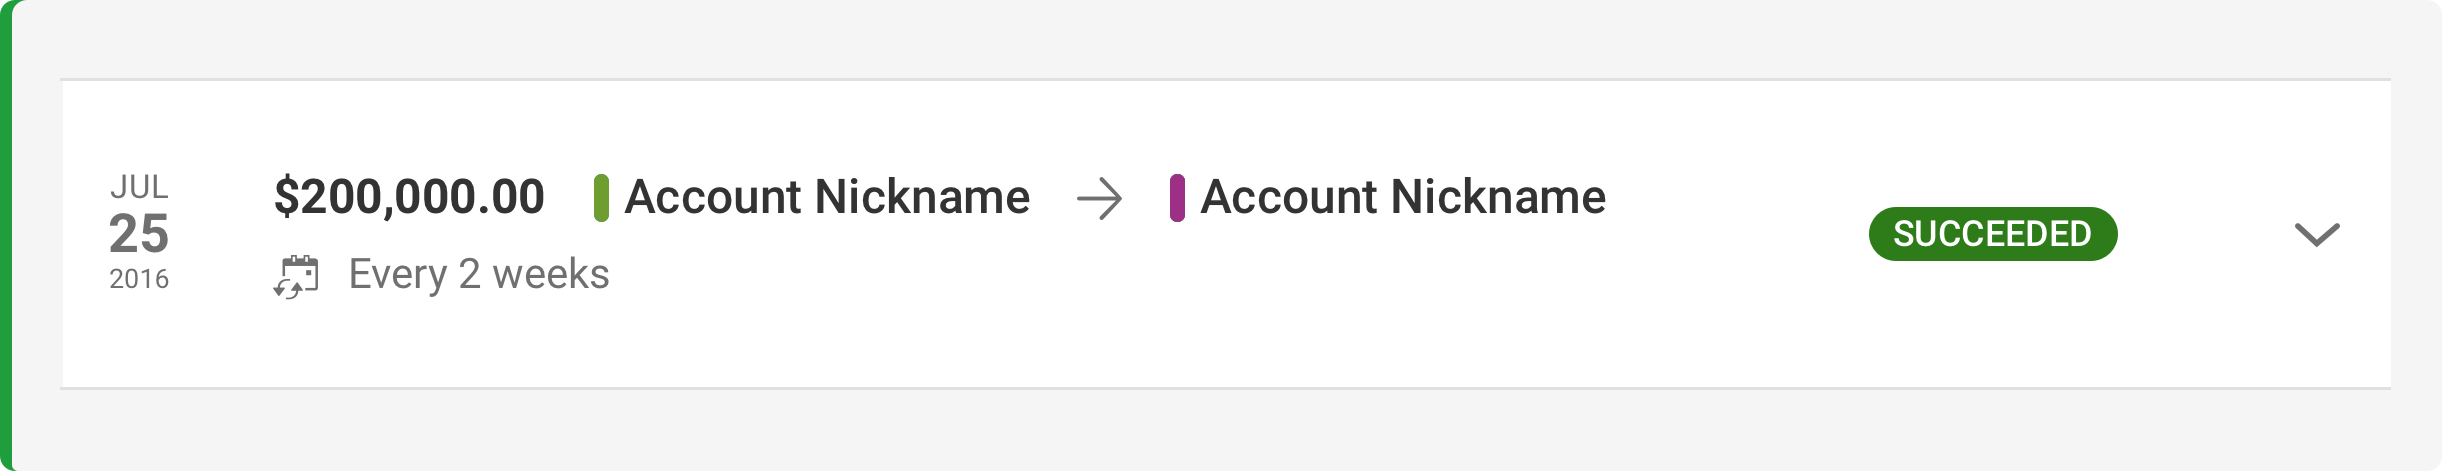Click the $200,000.00 transfer amount
Image resolution: width=2442 pixels, height=471 pixels.
[409, 197]
